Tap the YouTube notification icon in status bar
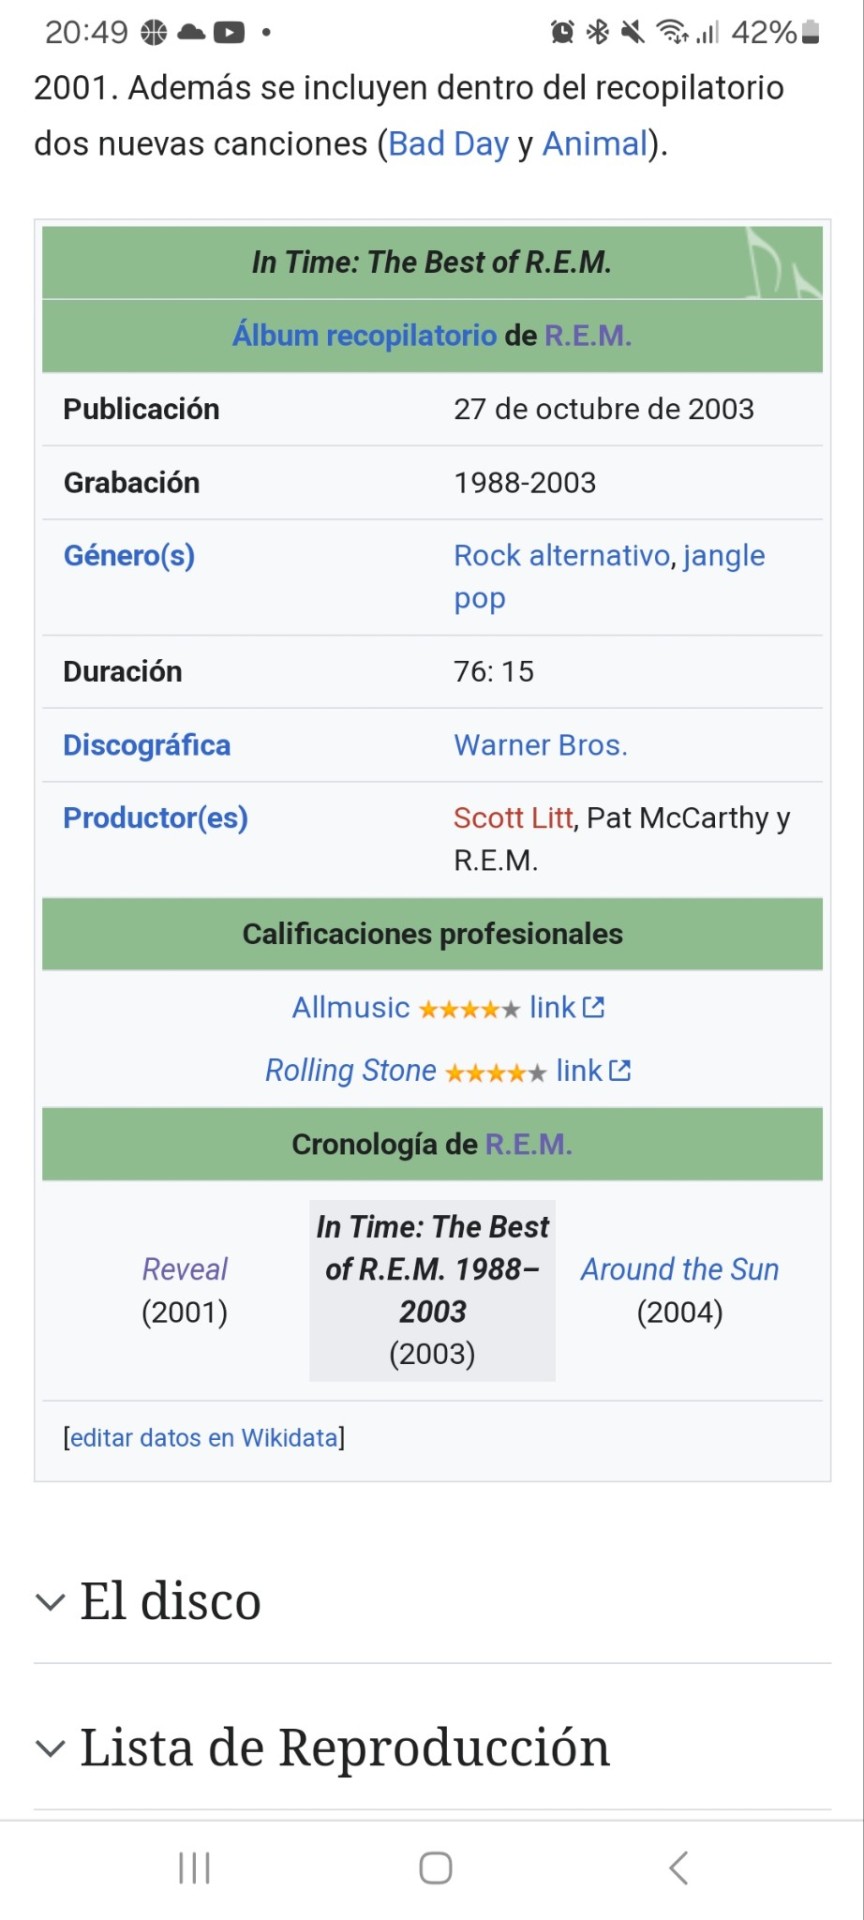This screenshot has width=864, height=1920. pos(228,33)
